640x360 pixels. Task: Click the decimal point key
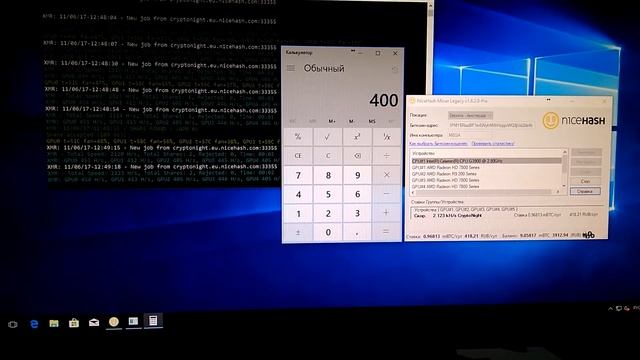[x=357, y=232]
